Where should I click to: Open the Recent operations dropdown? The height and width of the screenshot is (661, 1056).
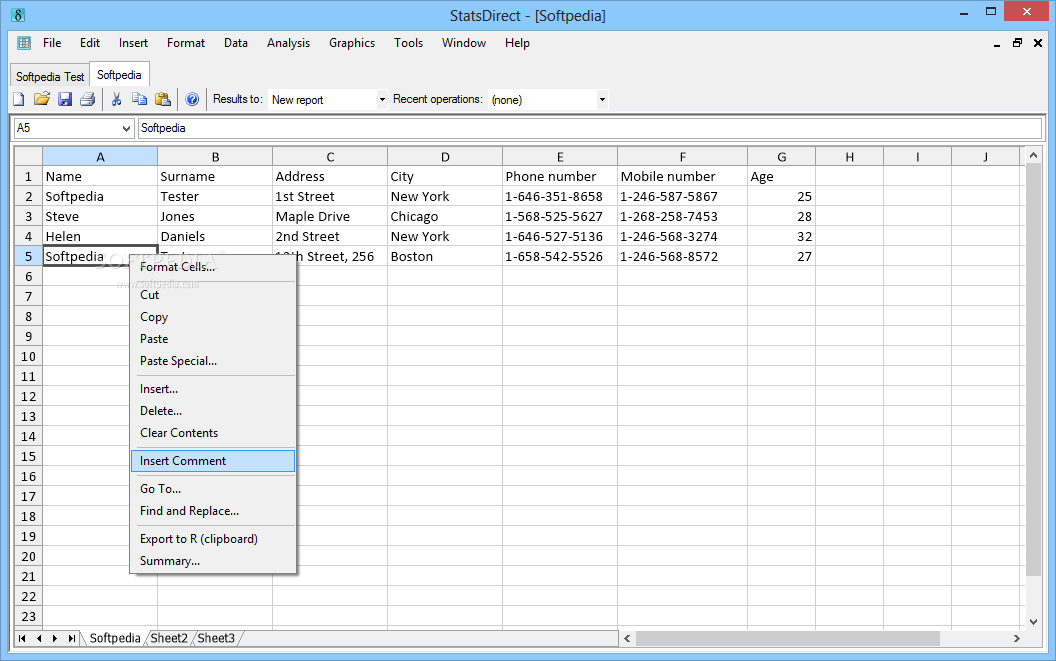pyautogui.click(x=602, y=100)
